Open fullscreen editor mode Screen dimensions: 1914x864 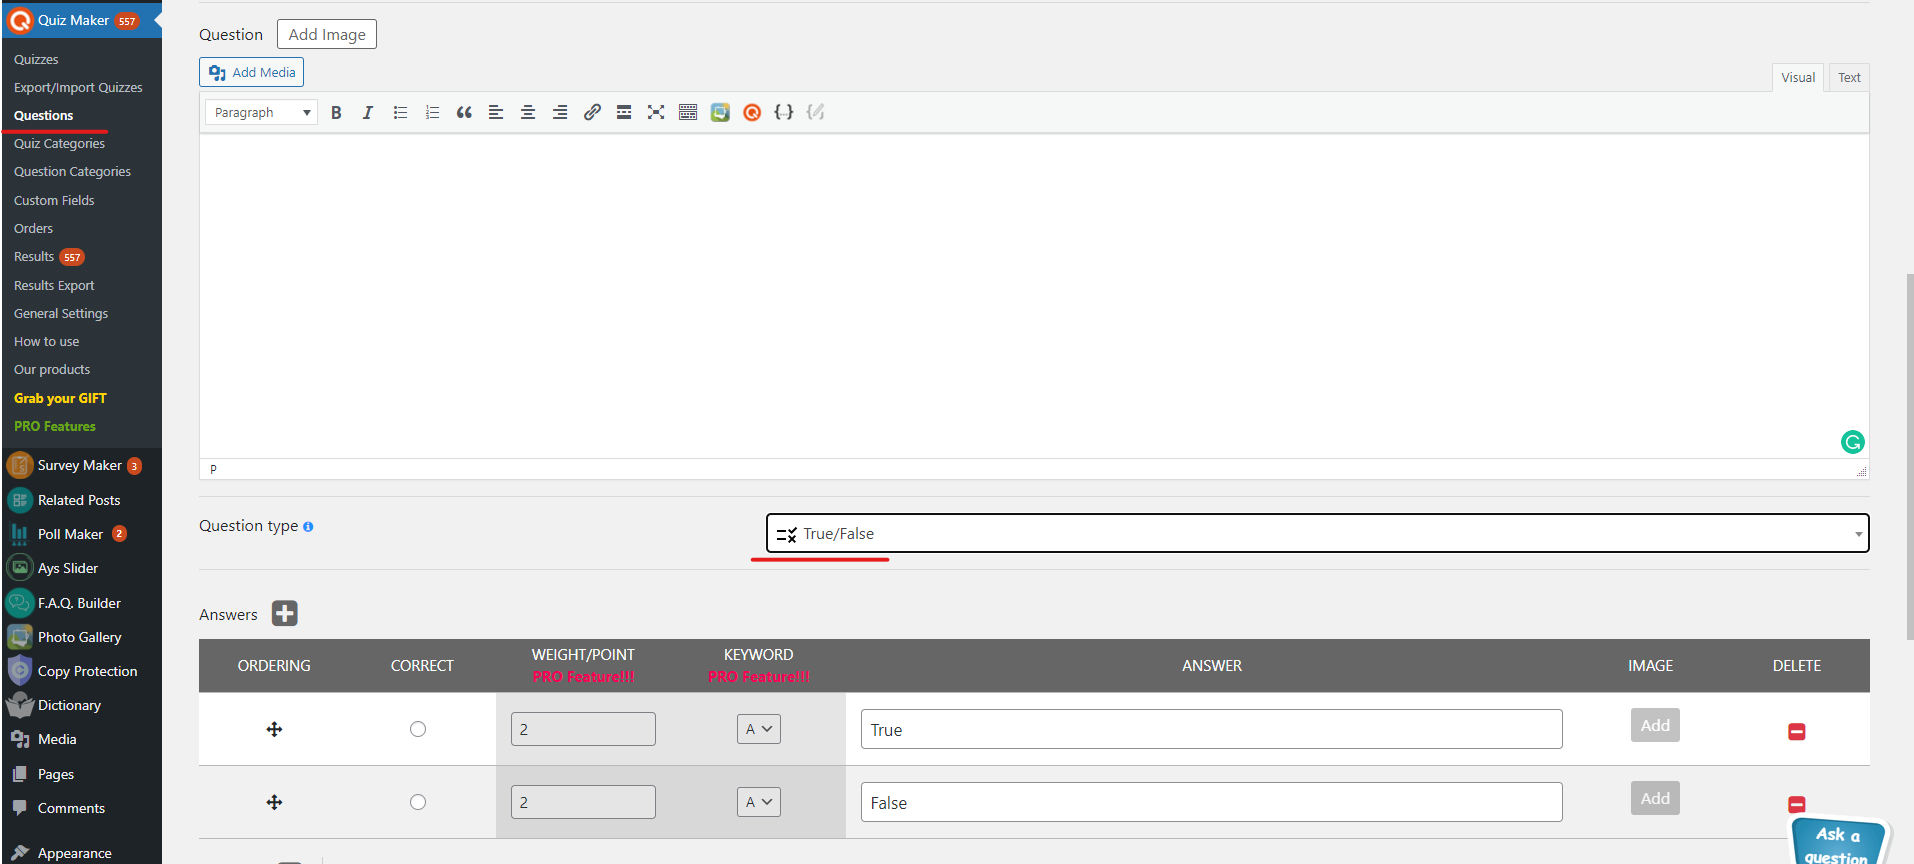[656, 112]
